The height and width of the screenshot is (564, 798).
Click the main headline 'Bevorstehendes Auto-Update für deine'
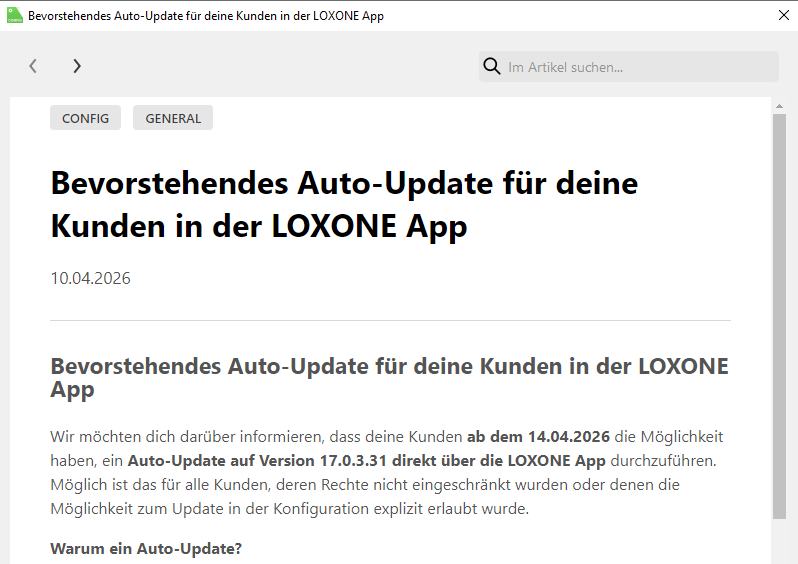[x=344, y=183]
